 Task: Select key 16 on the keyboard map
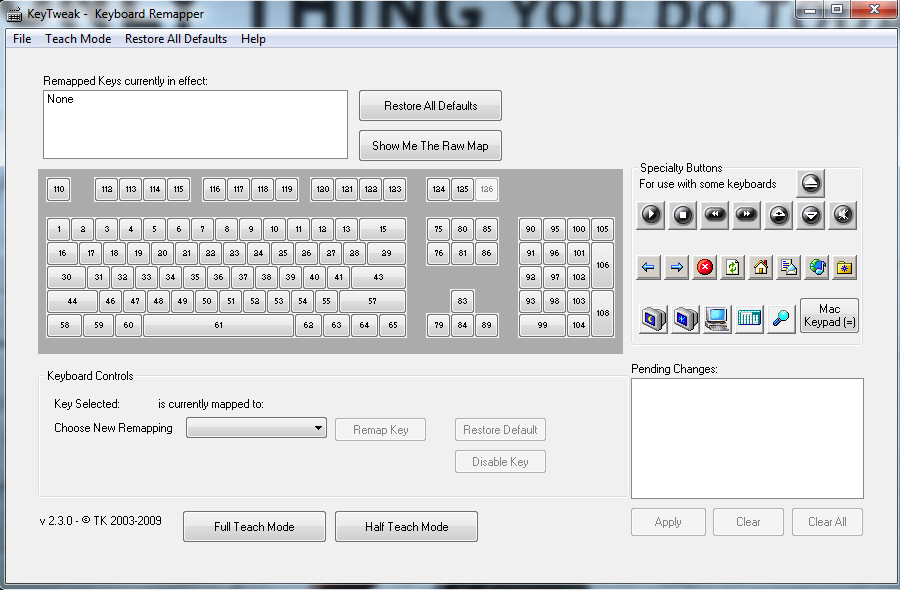tap(63, 253)
